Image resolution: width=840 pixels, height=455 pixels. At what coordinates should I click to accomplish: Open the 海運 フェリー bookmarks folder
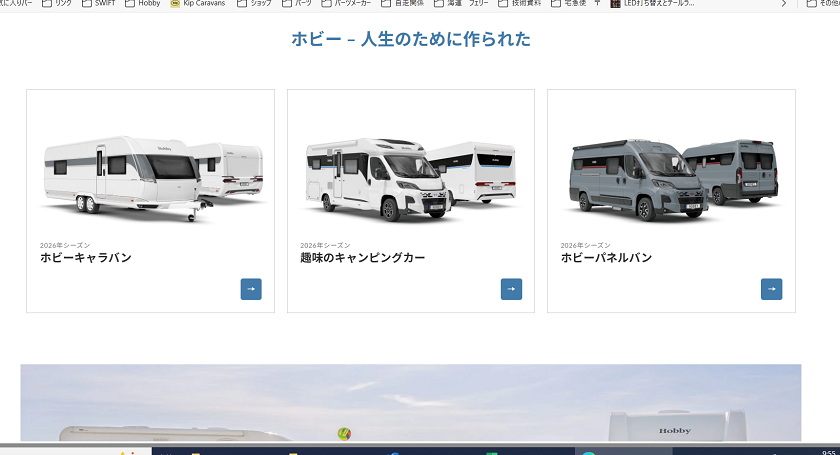coord(461,3)
